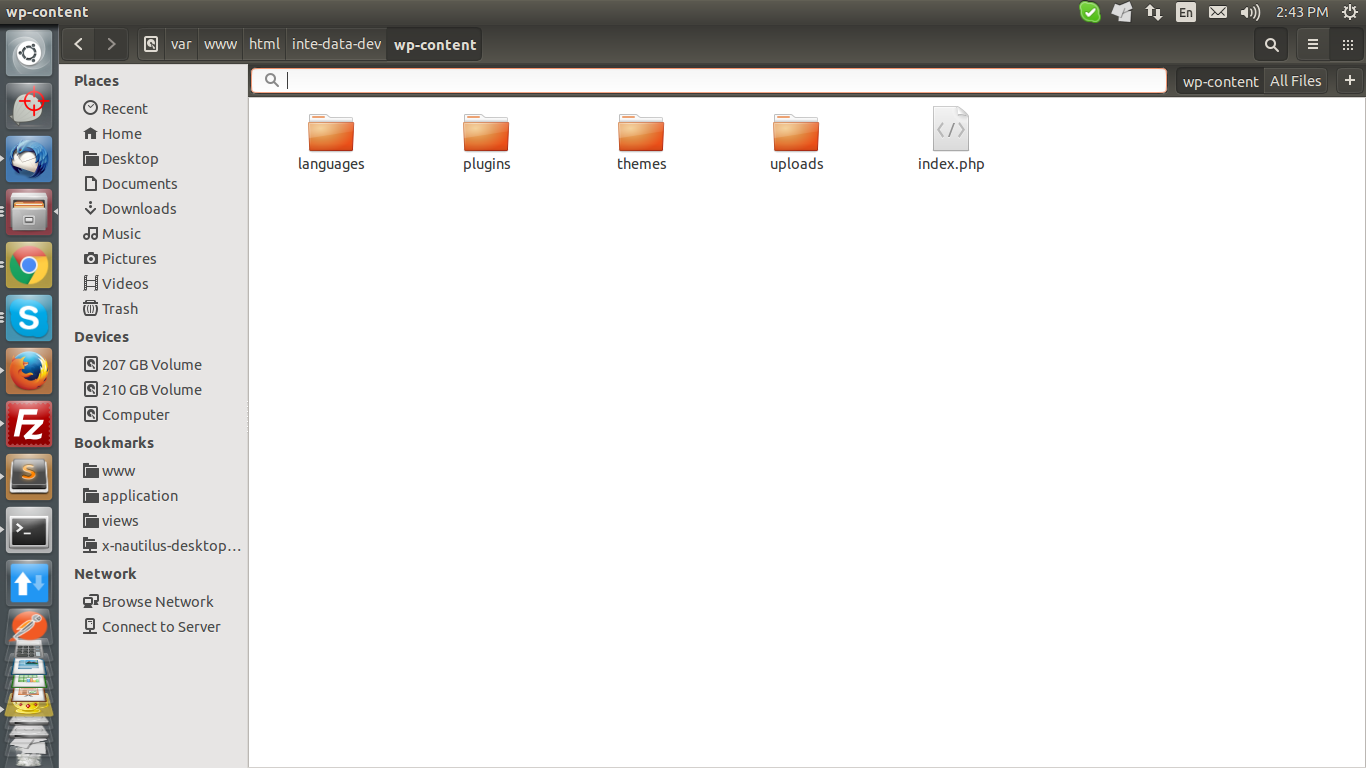The height and width of the screenshot is (768, 1366).
Task: Toggle search scope to wp-content
Action: pos(1220,81)
